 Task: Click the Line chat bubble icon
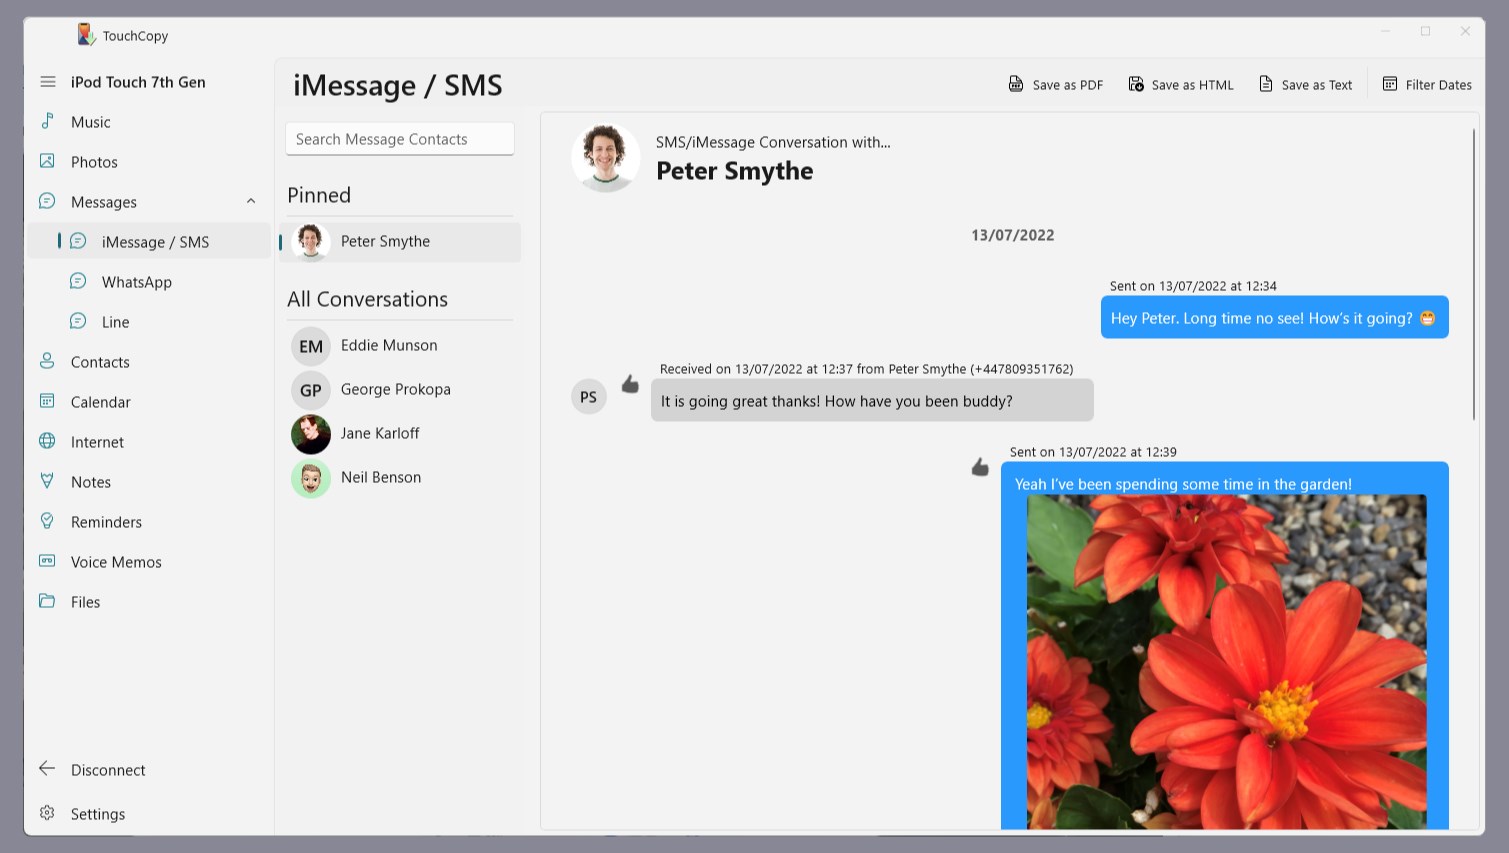point(78,321)
